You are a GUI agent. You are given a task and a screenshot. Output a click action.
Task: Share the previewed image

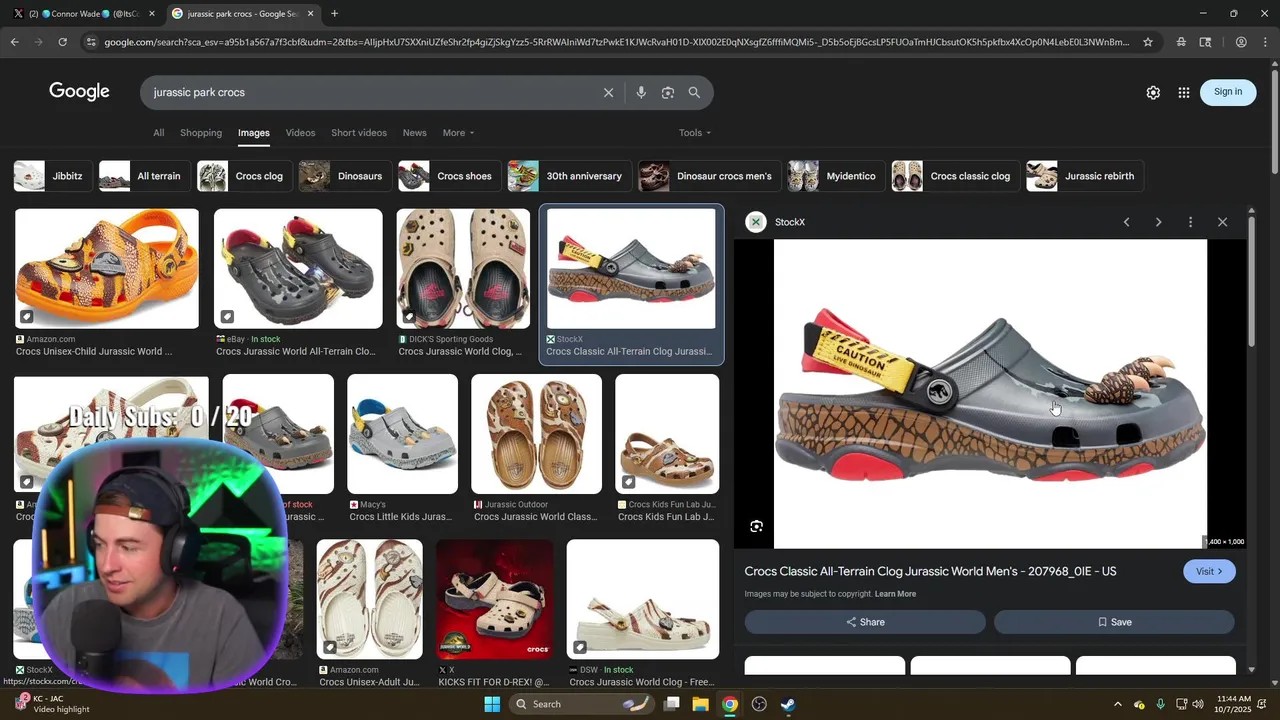click(x=865, y=622)
